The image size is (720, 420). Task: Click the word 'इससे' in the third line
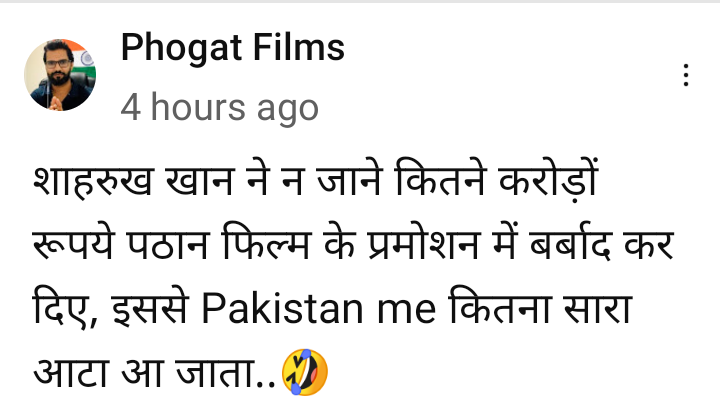[x=150, y=308]
